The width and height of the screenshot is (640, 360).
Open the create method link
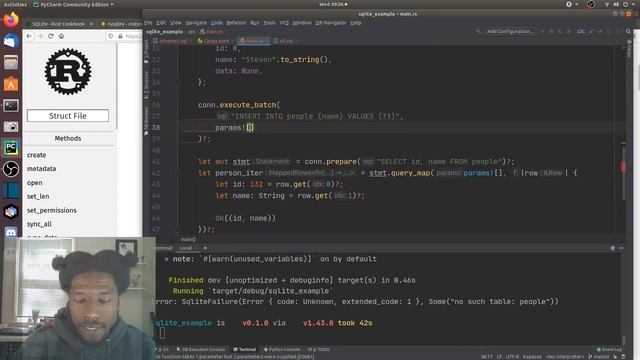[x=36, y=155]
